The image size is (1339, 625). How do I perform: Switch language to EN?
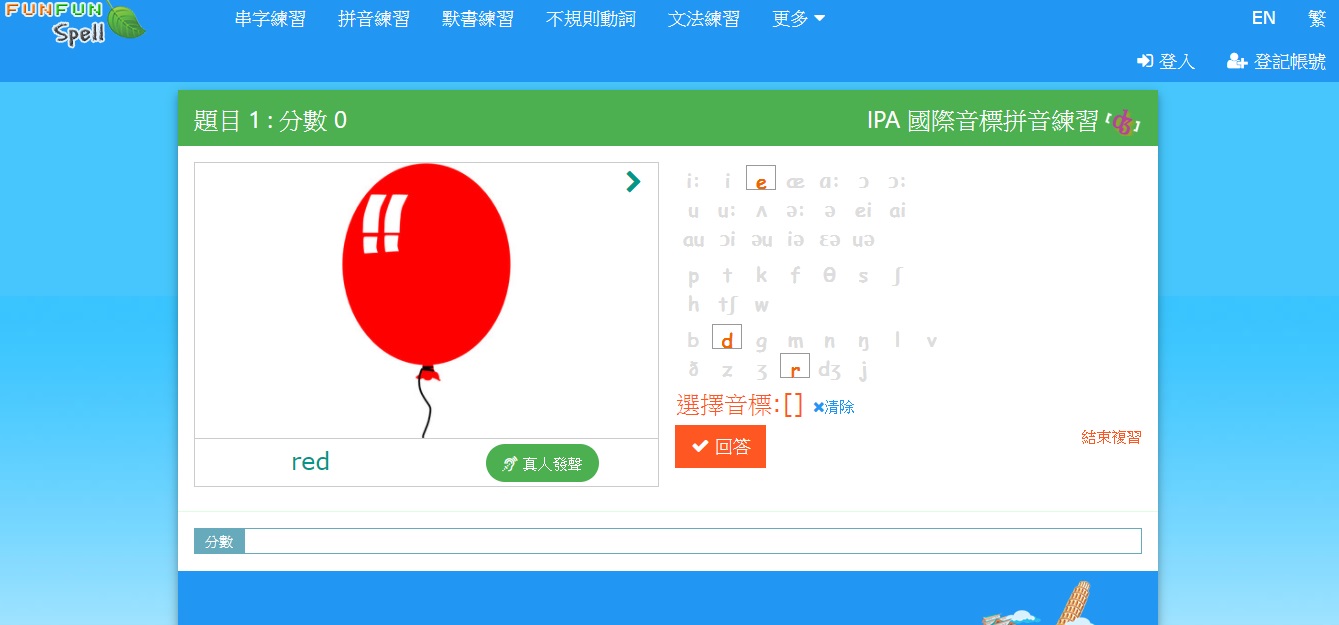click(x=1263, y=18)
